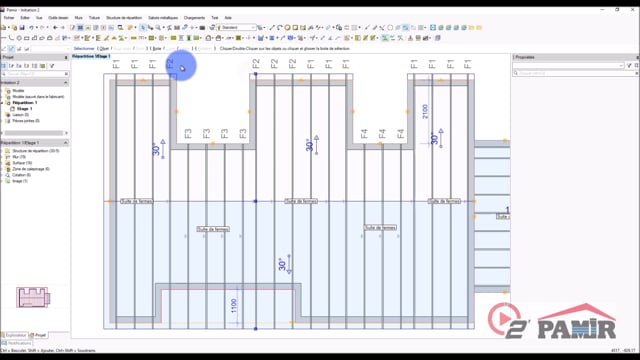Clear the Projet panel search field
The image size is (640, 360).
pyautogui.click(x=66, y=74)
